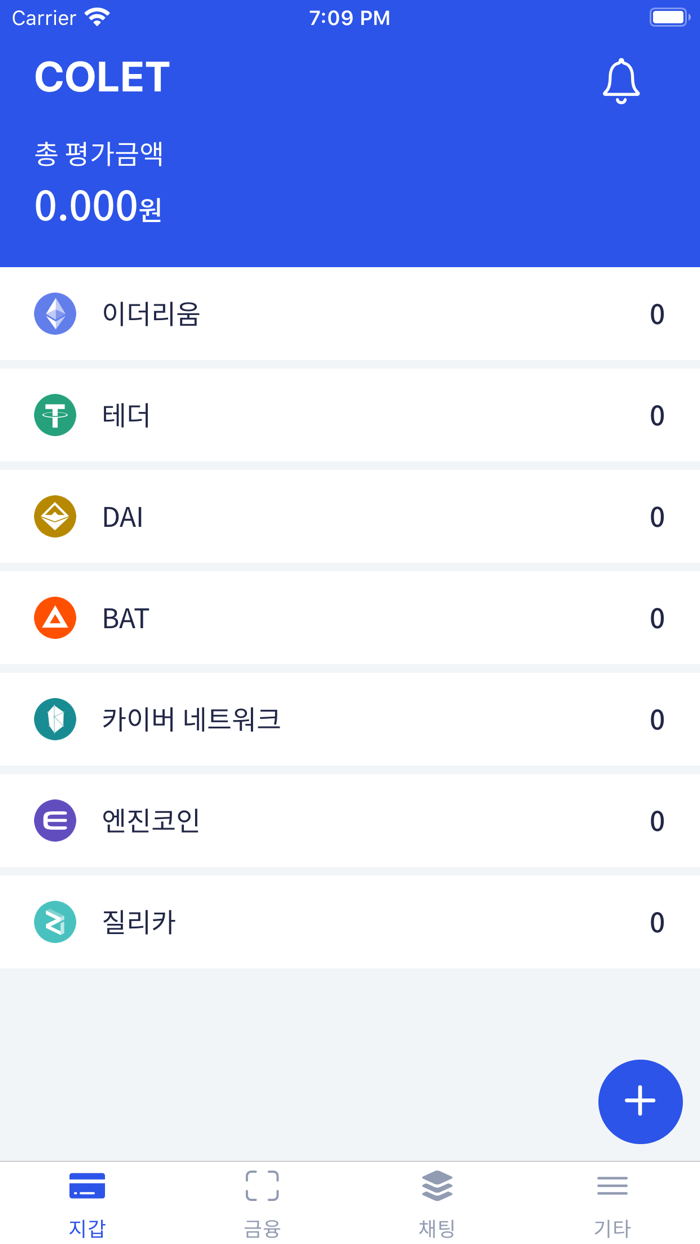
Task: Tap the 엔진코인 balance value
Action: pyautogui.click(x=656, y=821)
